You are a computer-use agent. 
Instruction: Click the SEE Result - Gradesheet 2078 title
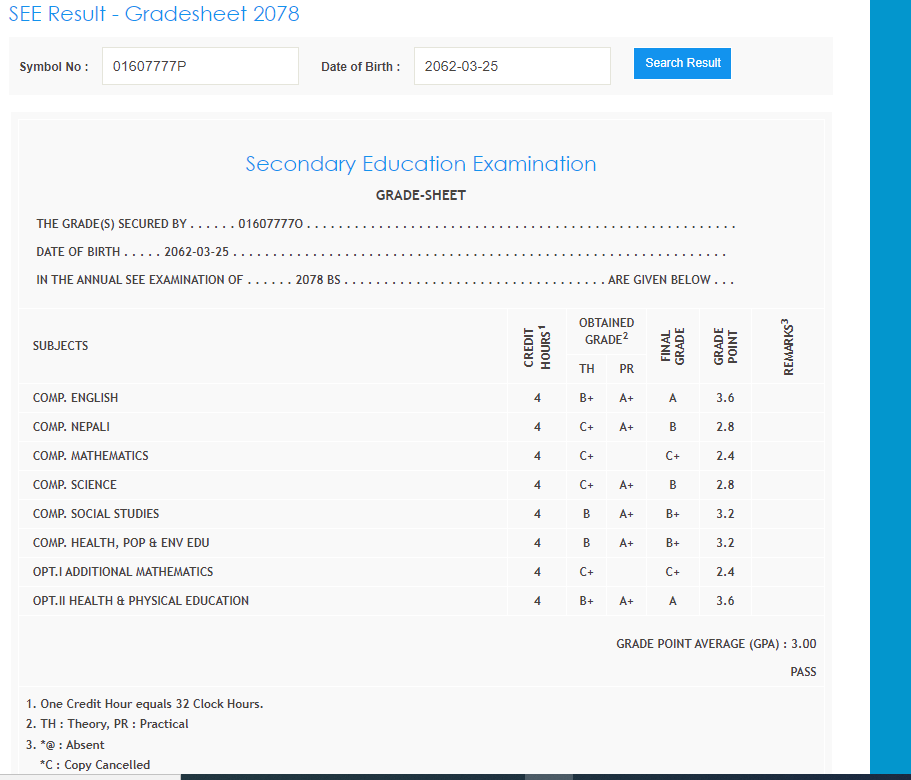pyautogui.click(x=154, y=14)
